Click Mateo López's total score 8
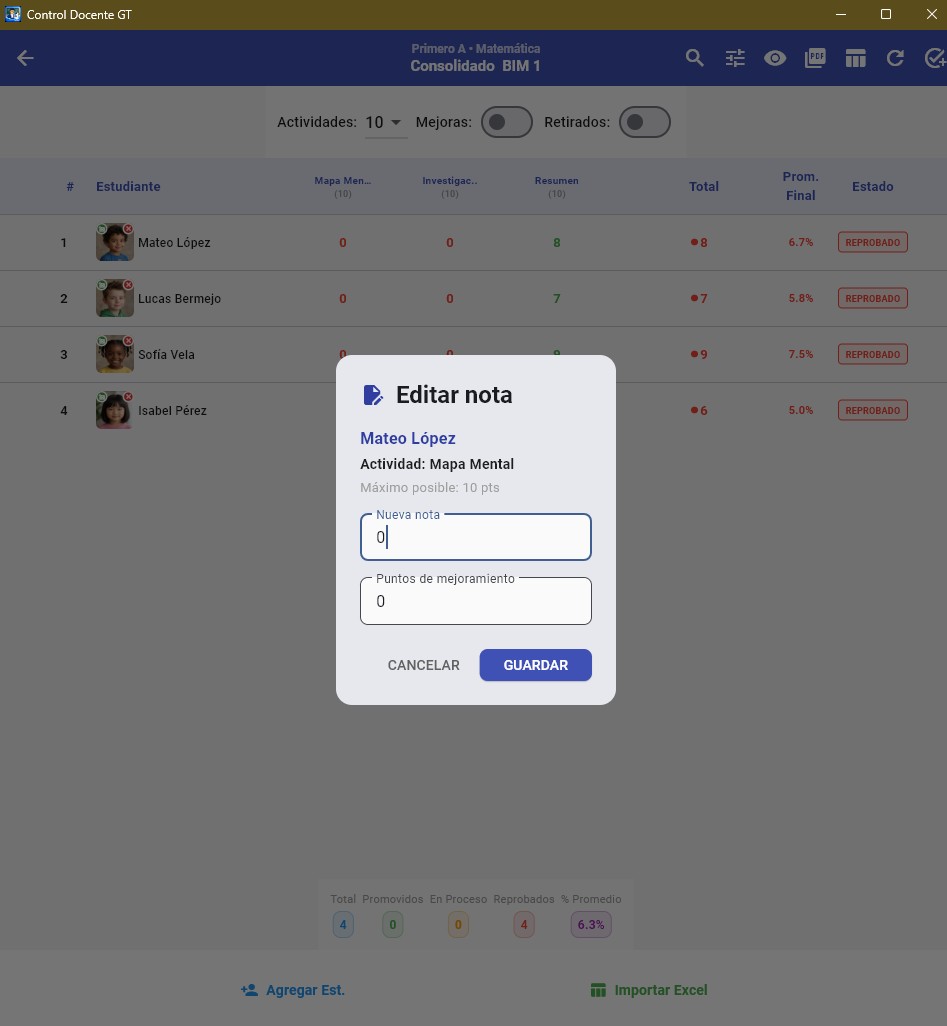This screenshot has height=1026, width=947. (x=699, y=243)
